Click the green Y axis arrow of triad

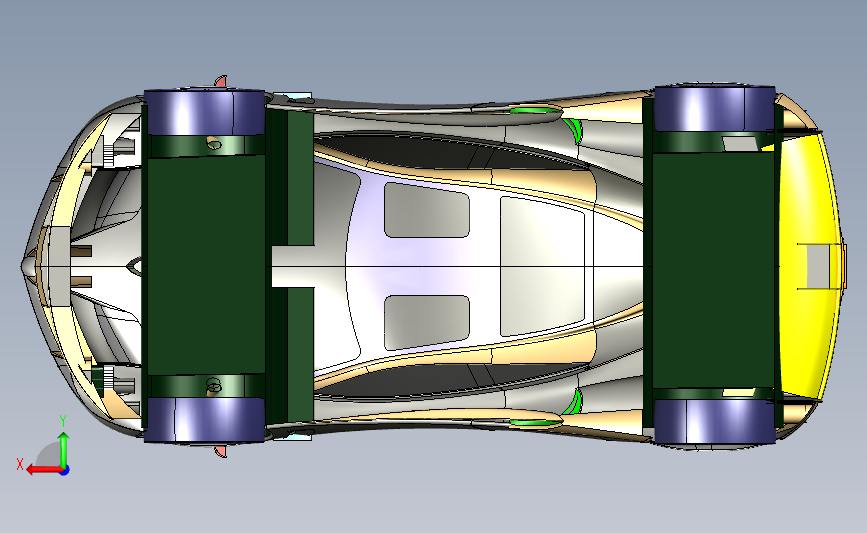pyautogui.click(x=64, y=450)
